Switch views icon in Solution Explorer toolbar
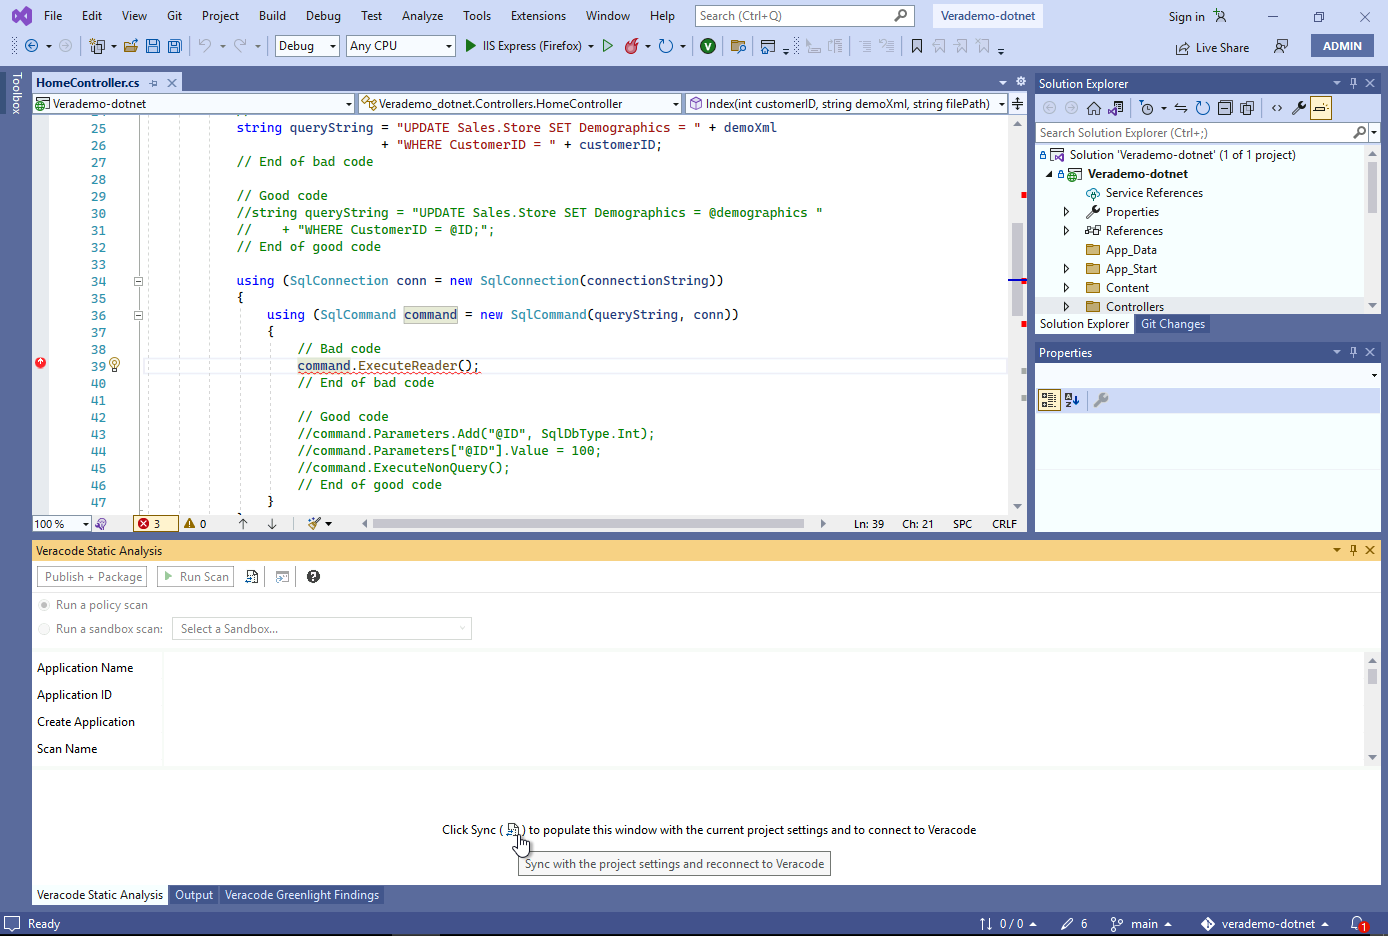 tap(1116, 108)
